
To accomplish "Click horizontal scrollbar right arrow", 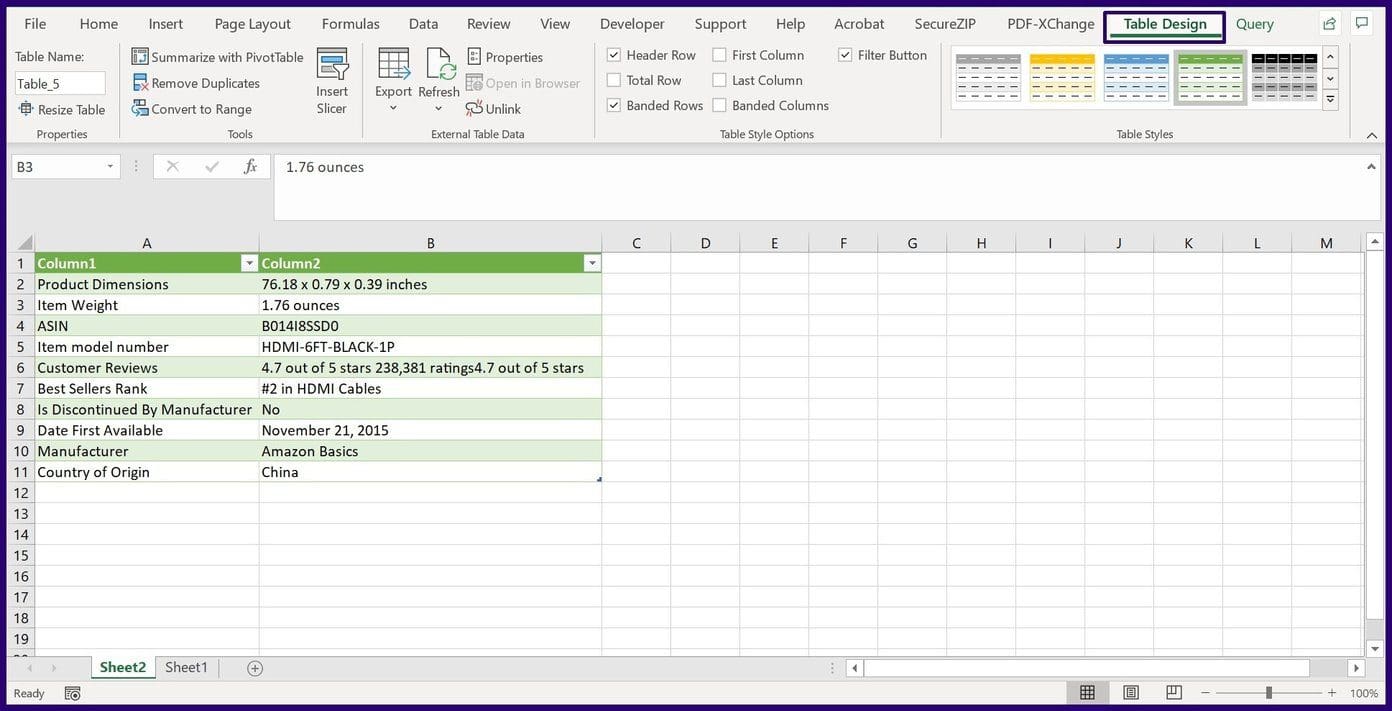I will point(1356,668).
